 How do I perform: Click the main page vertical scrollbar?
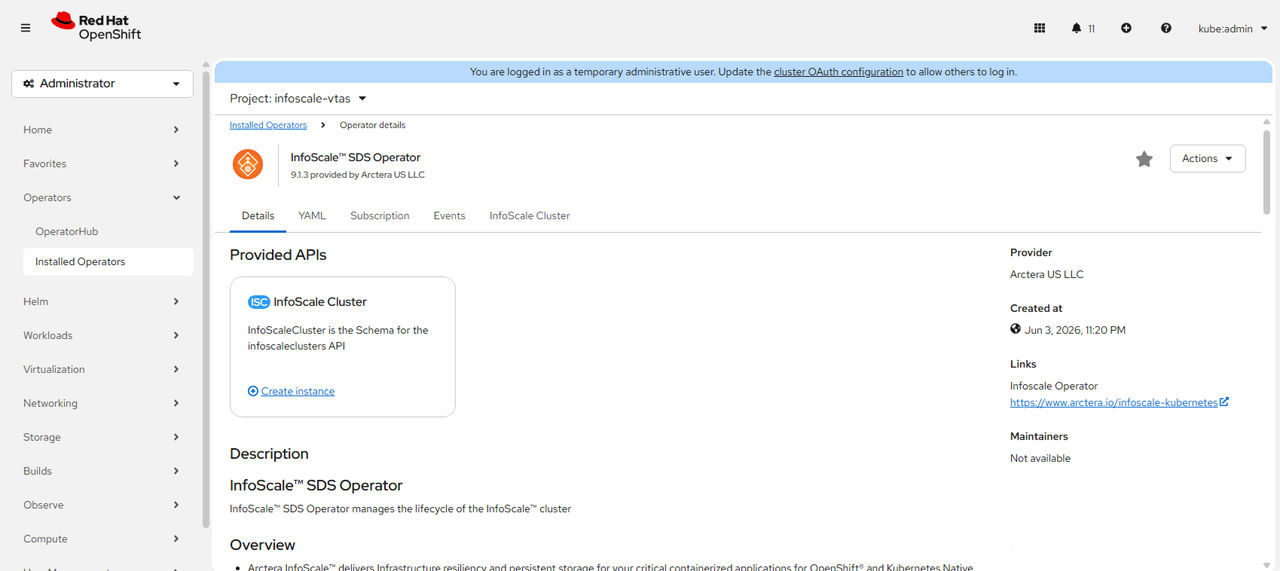click(1267, 170)
